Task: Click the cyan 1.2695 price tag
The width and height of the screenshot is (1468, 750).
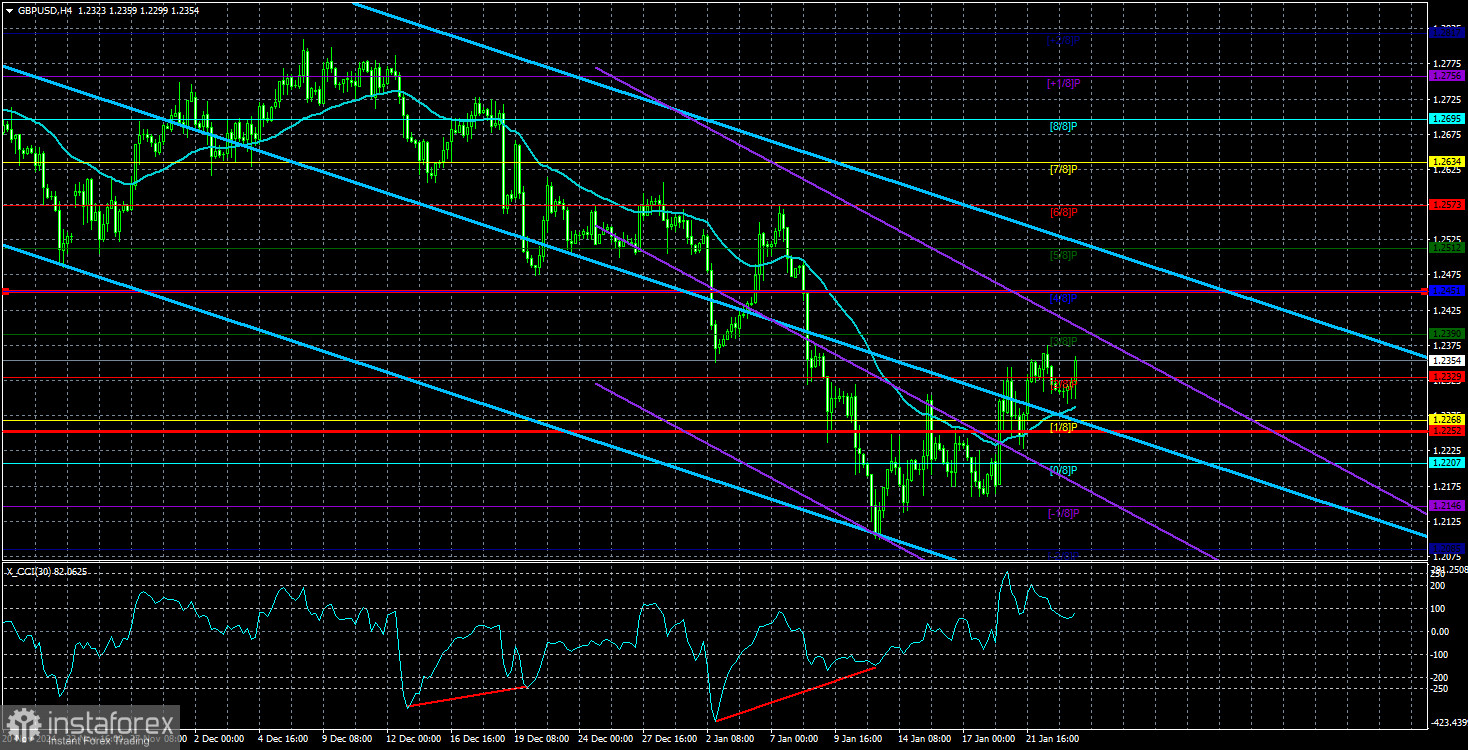Action: pos(1447,119)
